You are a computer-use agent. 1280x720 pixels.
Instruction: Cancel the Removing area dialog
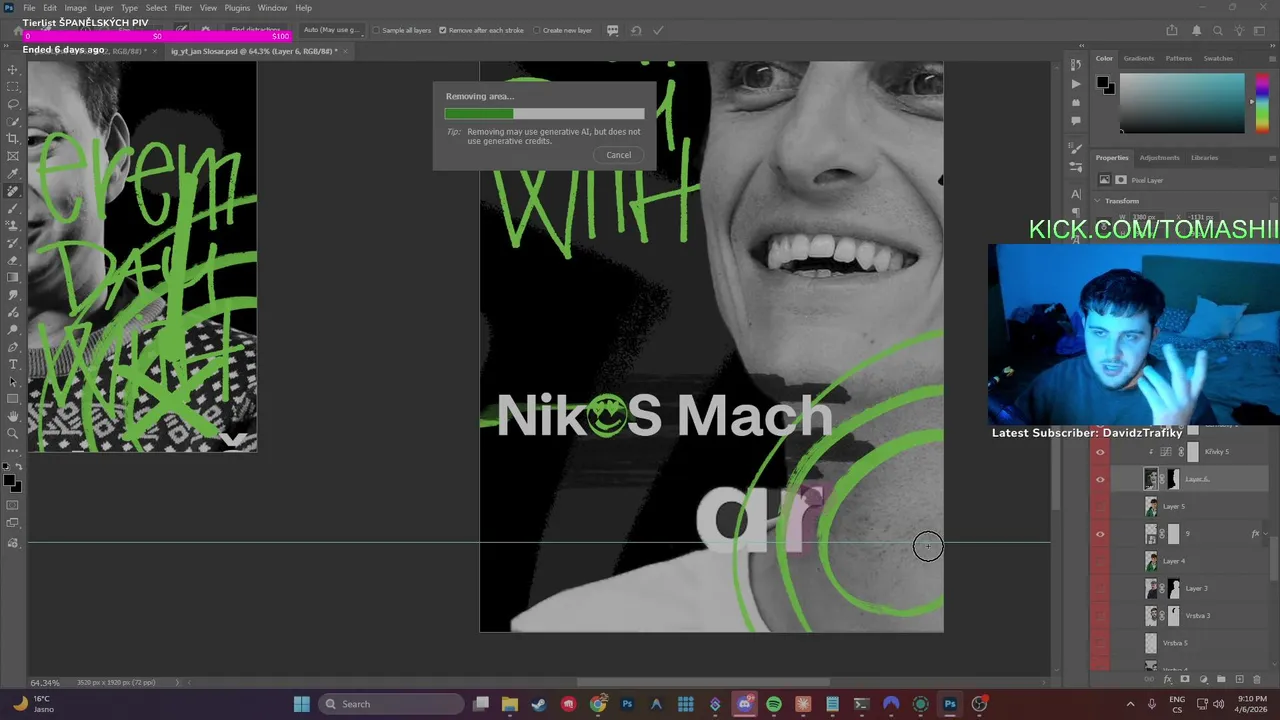click(x=619, y=155)
